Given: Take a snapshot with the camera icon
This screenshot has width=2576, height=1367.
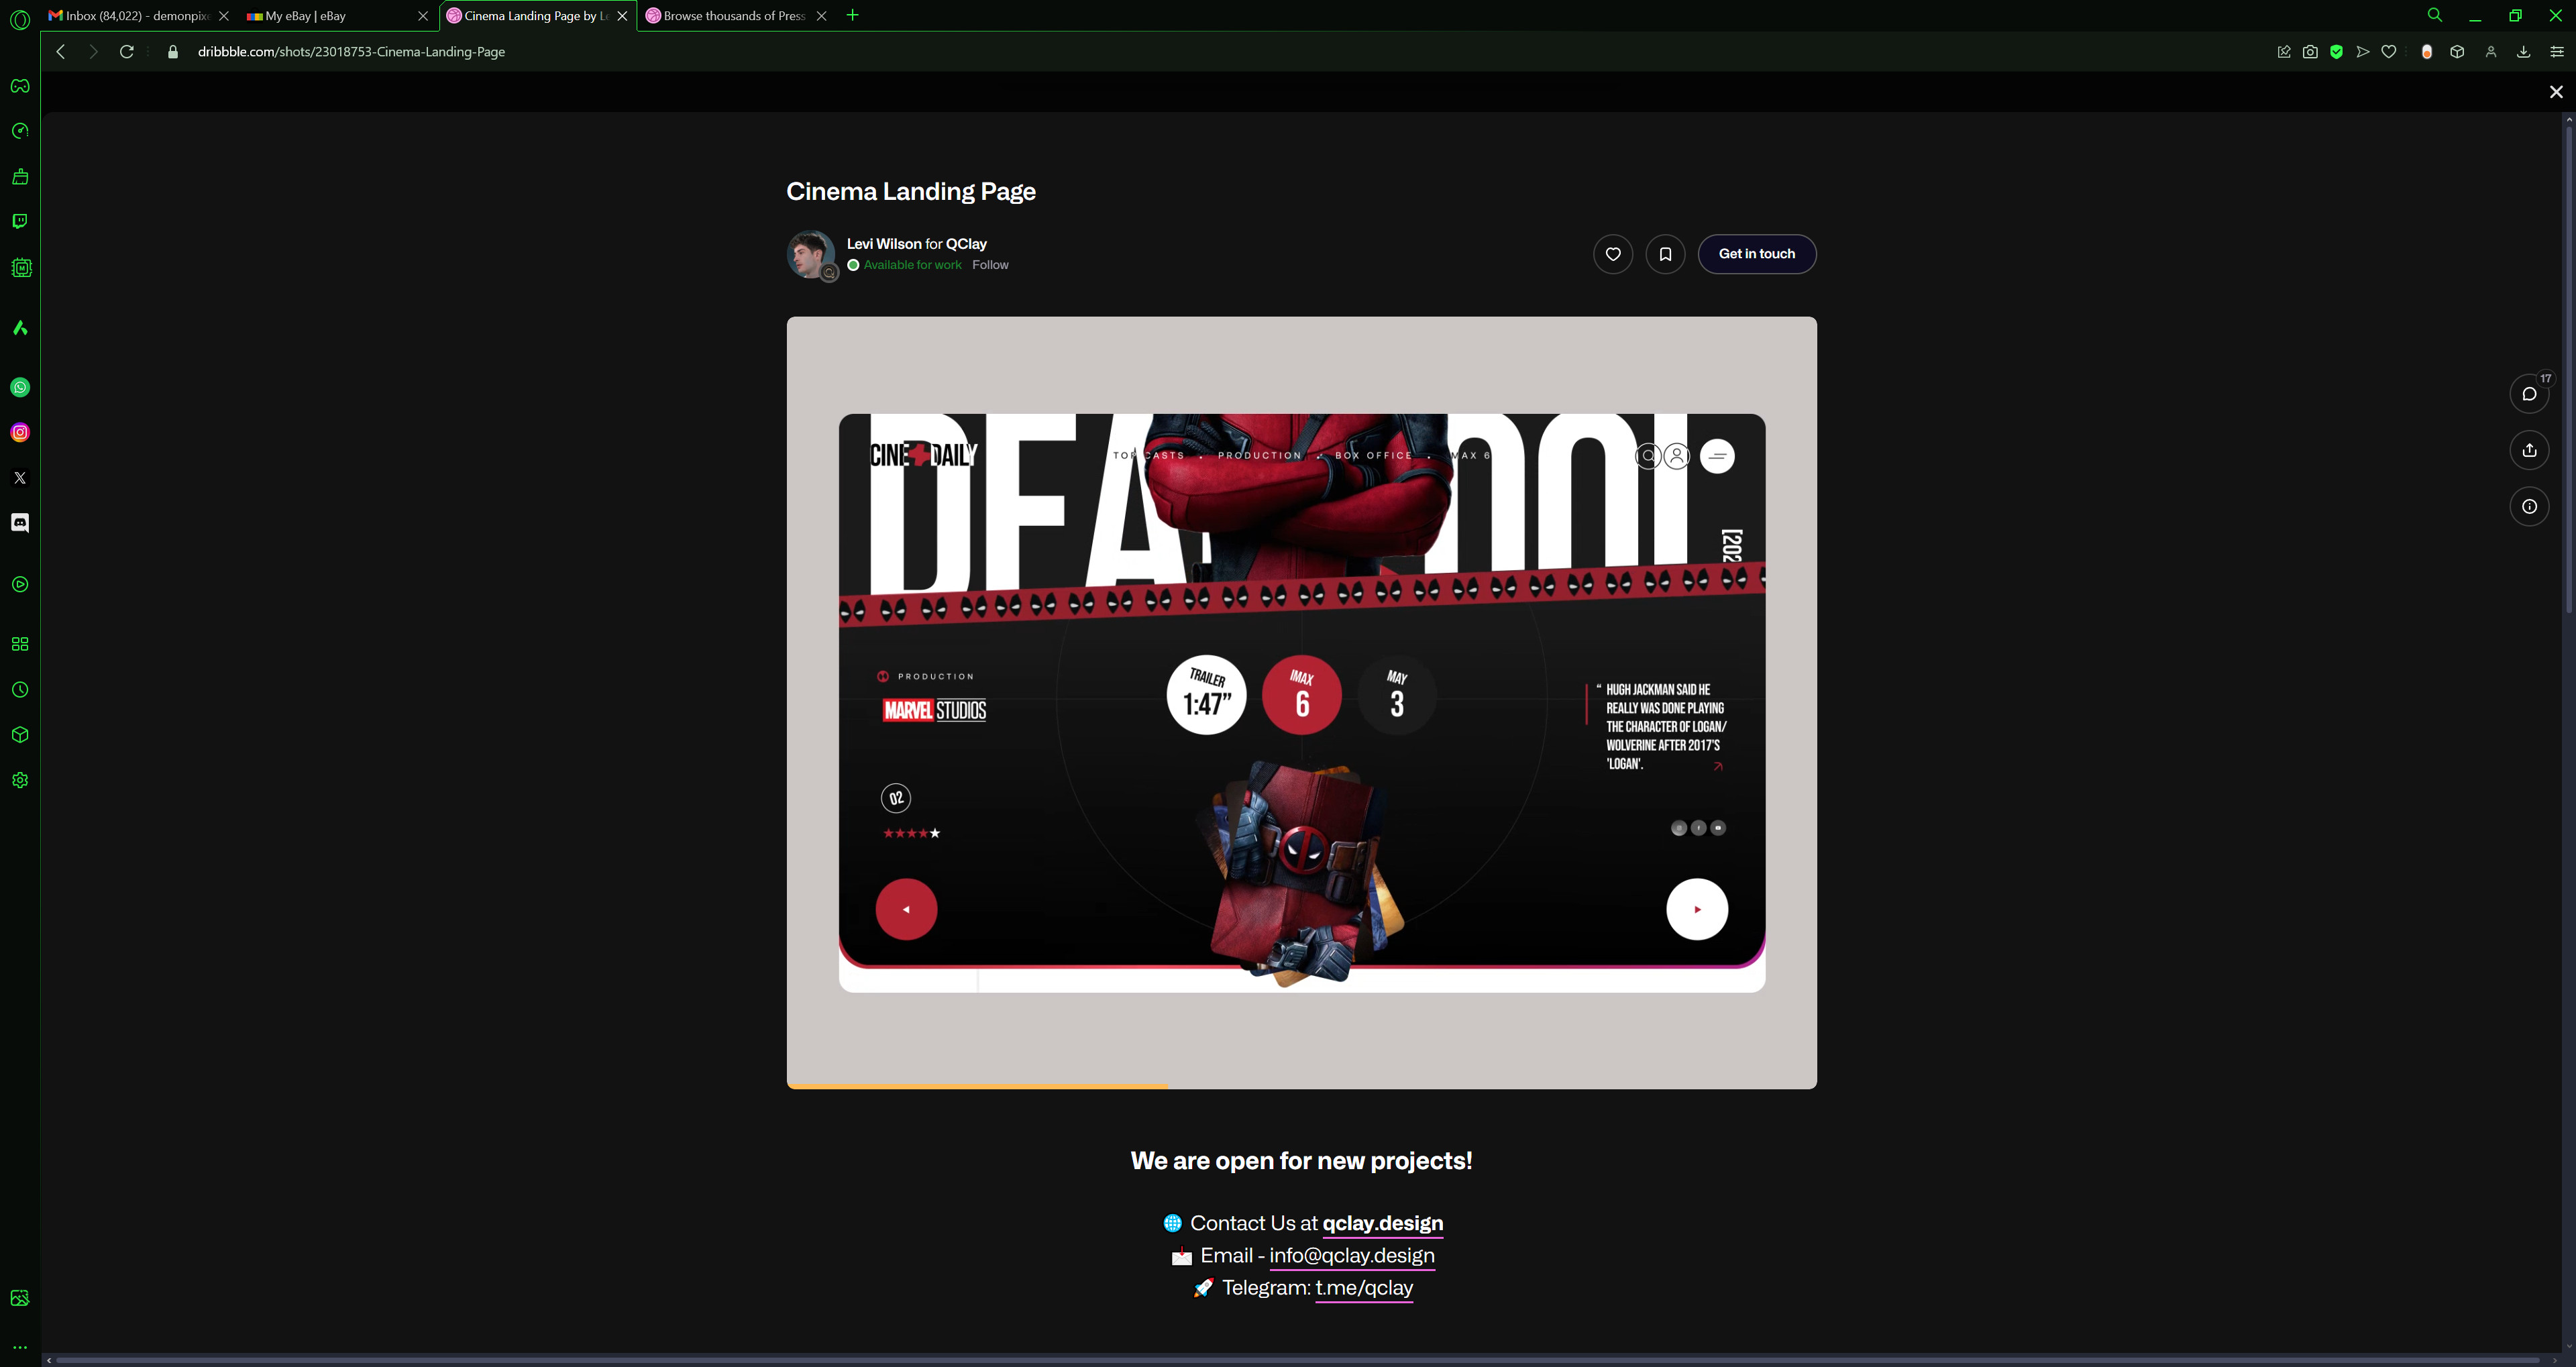Looking at the screenshot, I should click(x=2310, y=52).
